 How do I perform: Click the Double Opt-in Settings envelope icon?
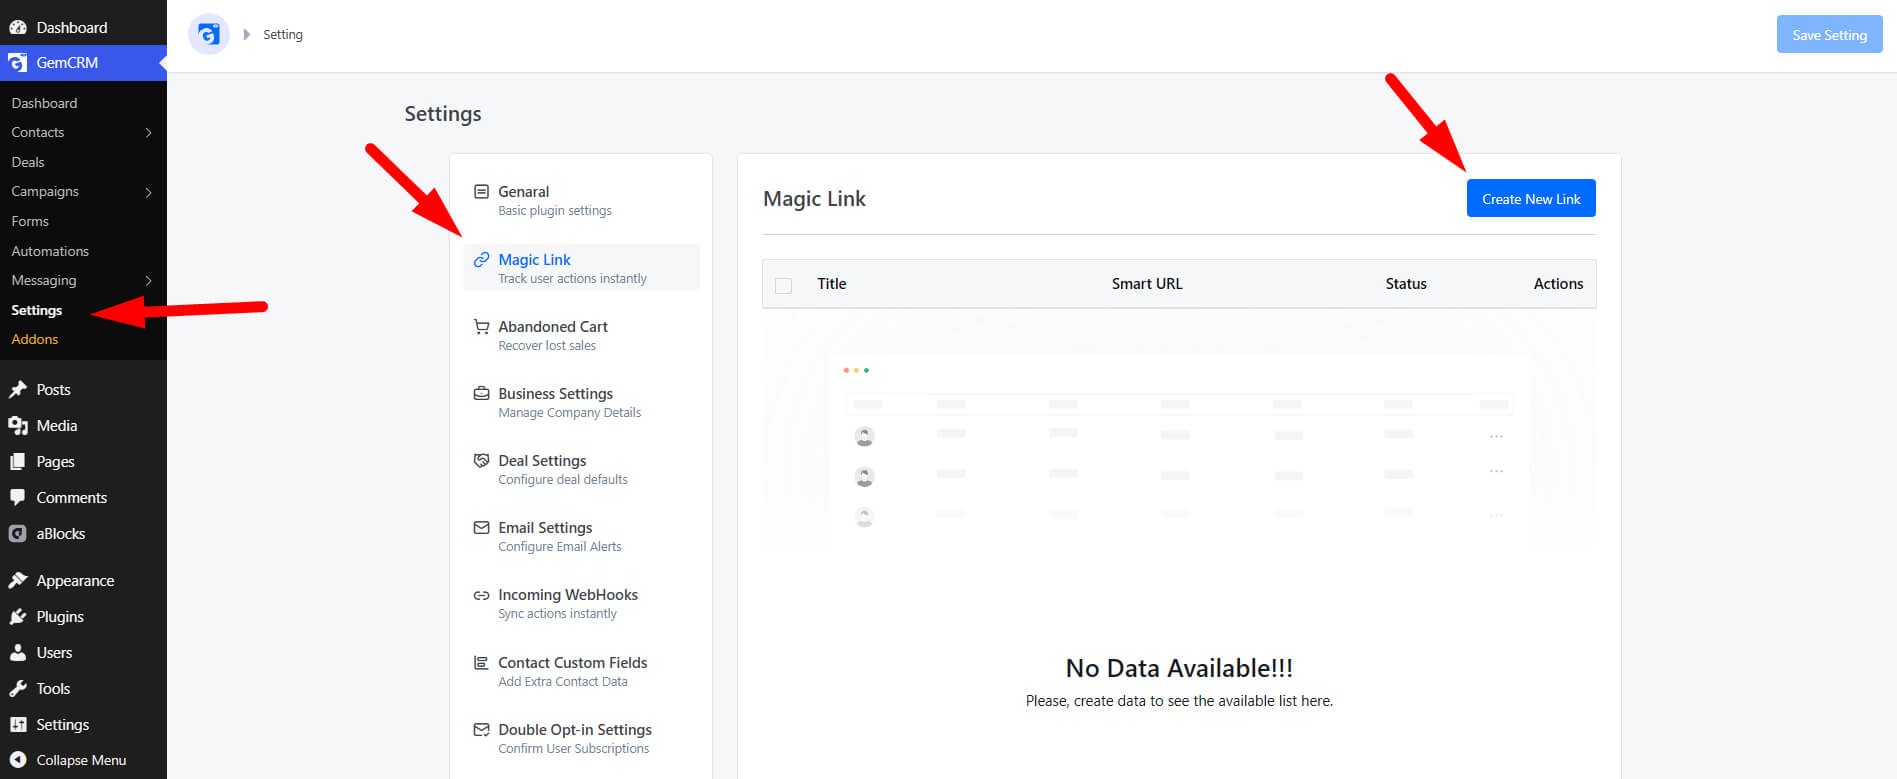[481, 729]
